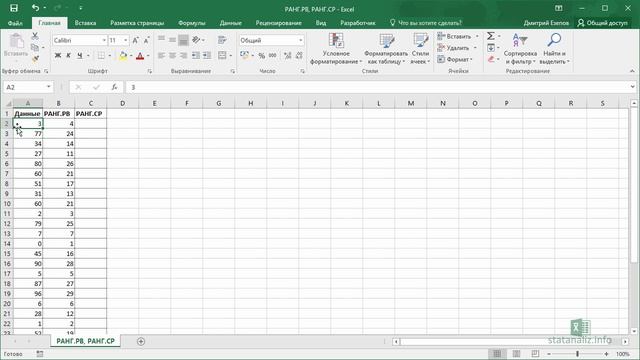The height and width of the screenshot is (360, 640).
Task: Collapse the ribbon with the caret arrow
Action: (632, 71)
